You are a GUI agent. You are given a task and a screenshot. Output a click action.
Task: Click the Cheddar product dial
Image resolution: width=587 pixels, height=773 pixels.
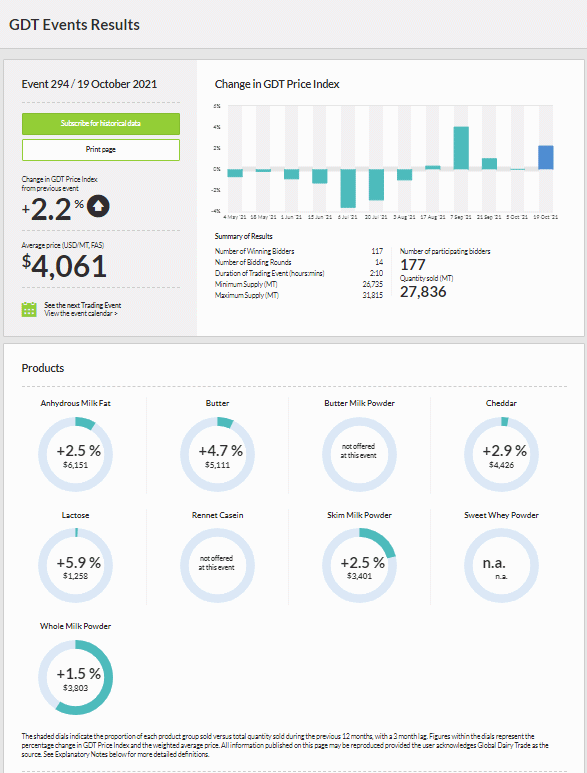501,454
